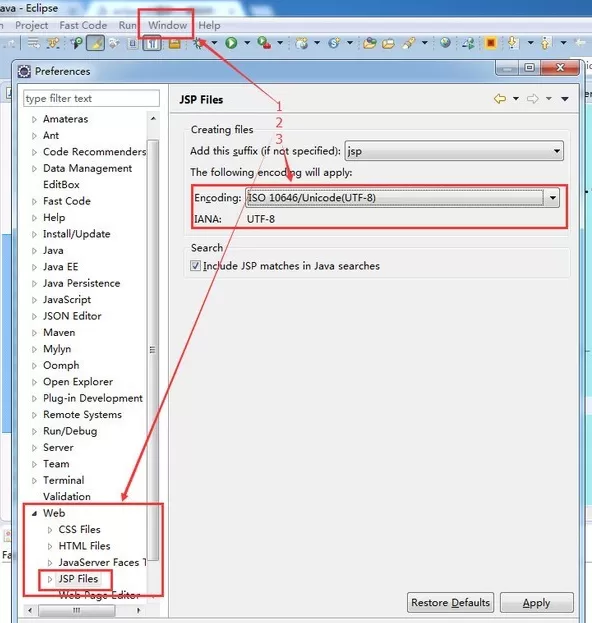Select EditBox in preferences tree
Screen dimensions: 592x623
61,185
